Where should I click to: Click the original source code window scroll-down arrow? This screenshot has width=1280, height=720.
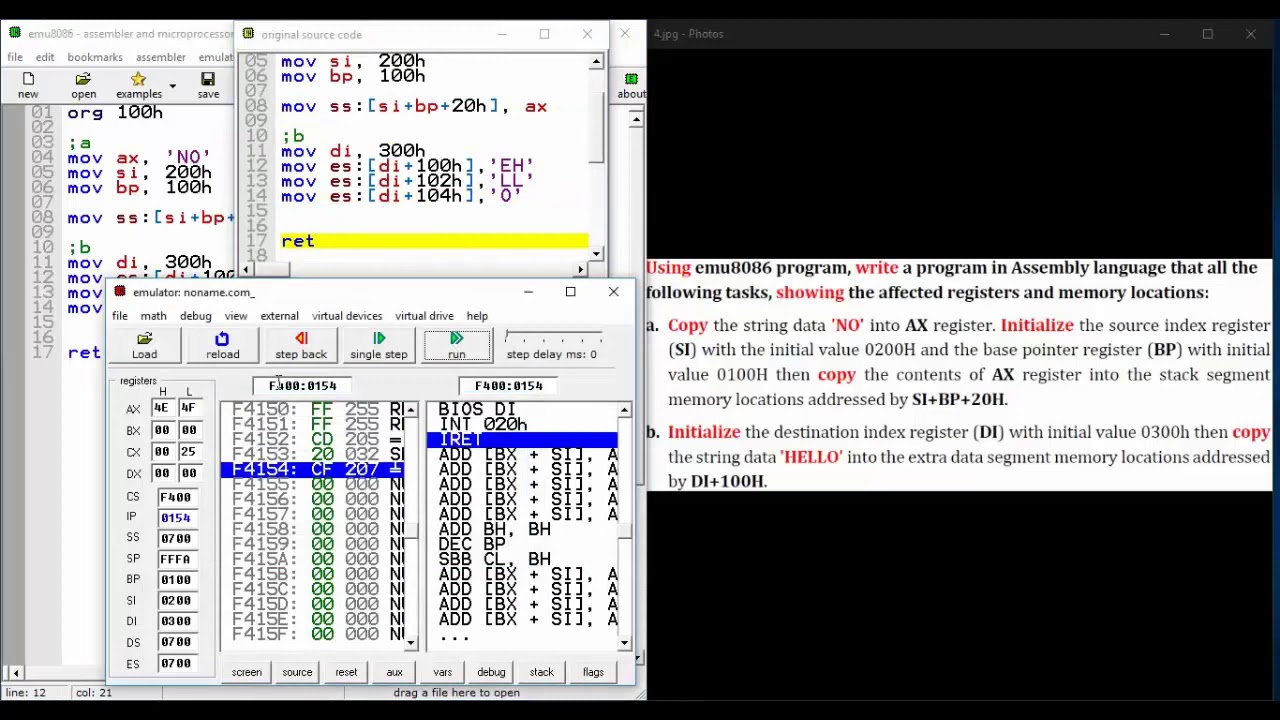click(596, 254)
